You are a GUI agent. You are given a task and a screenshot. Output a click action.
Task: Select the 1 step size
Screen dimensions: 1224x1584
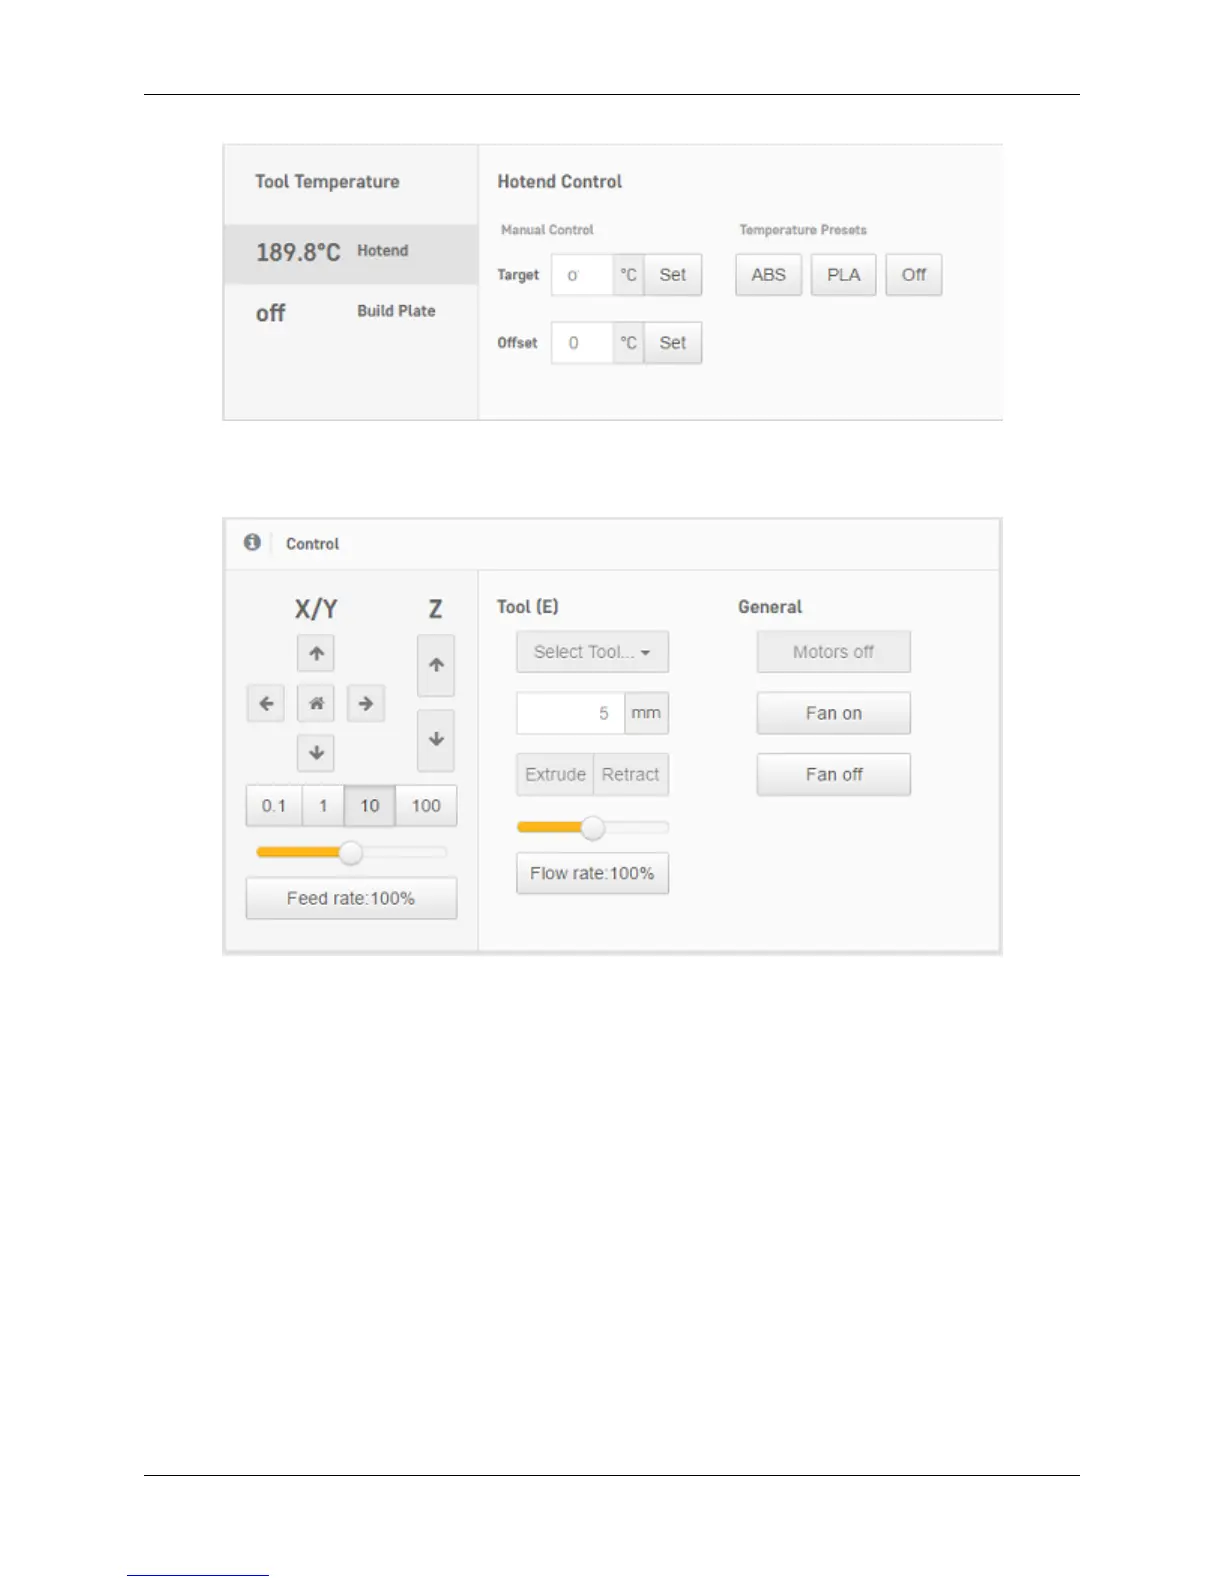tap(323, 806)
